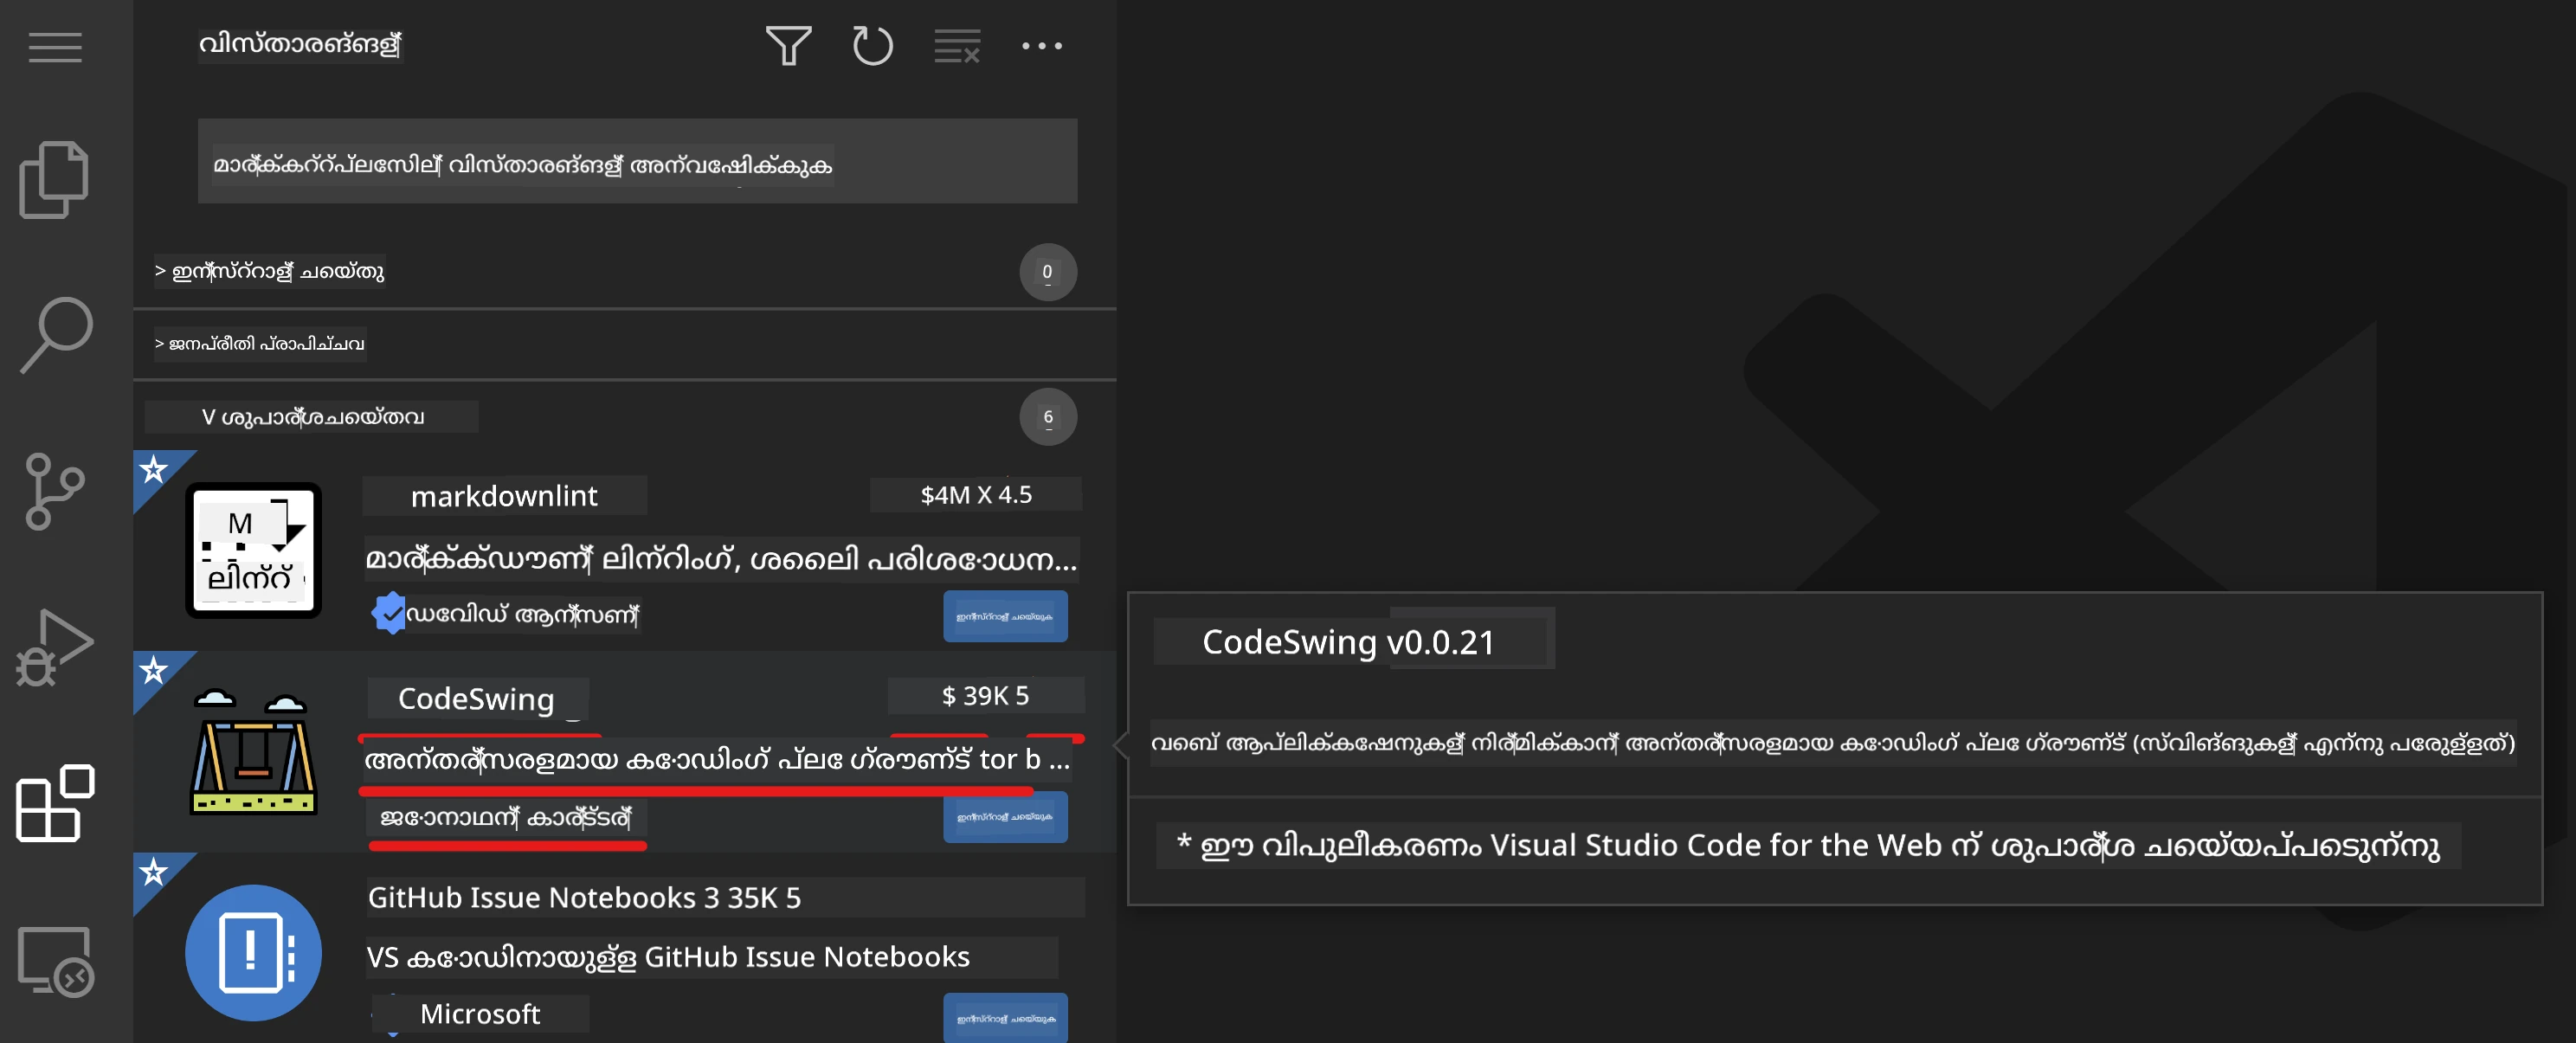Screen dimensions: 2576x1043
Task: Select the CodeSwing extension title
Action: 476,698
